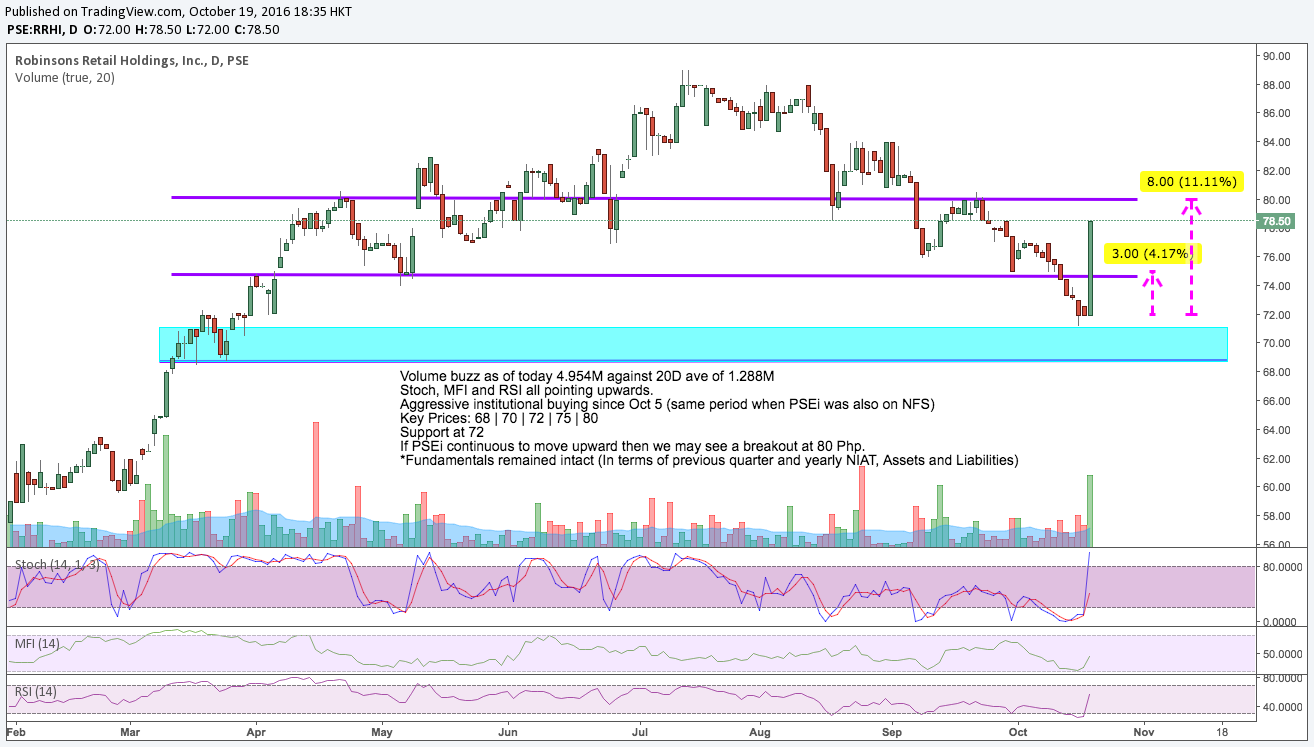The height and width of the screenshot is (747, 1314).
Task: Select the 'Support at 72' note line
Action: point(441,432)
